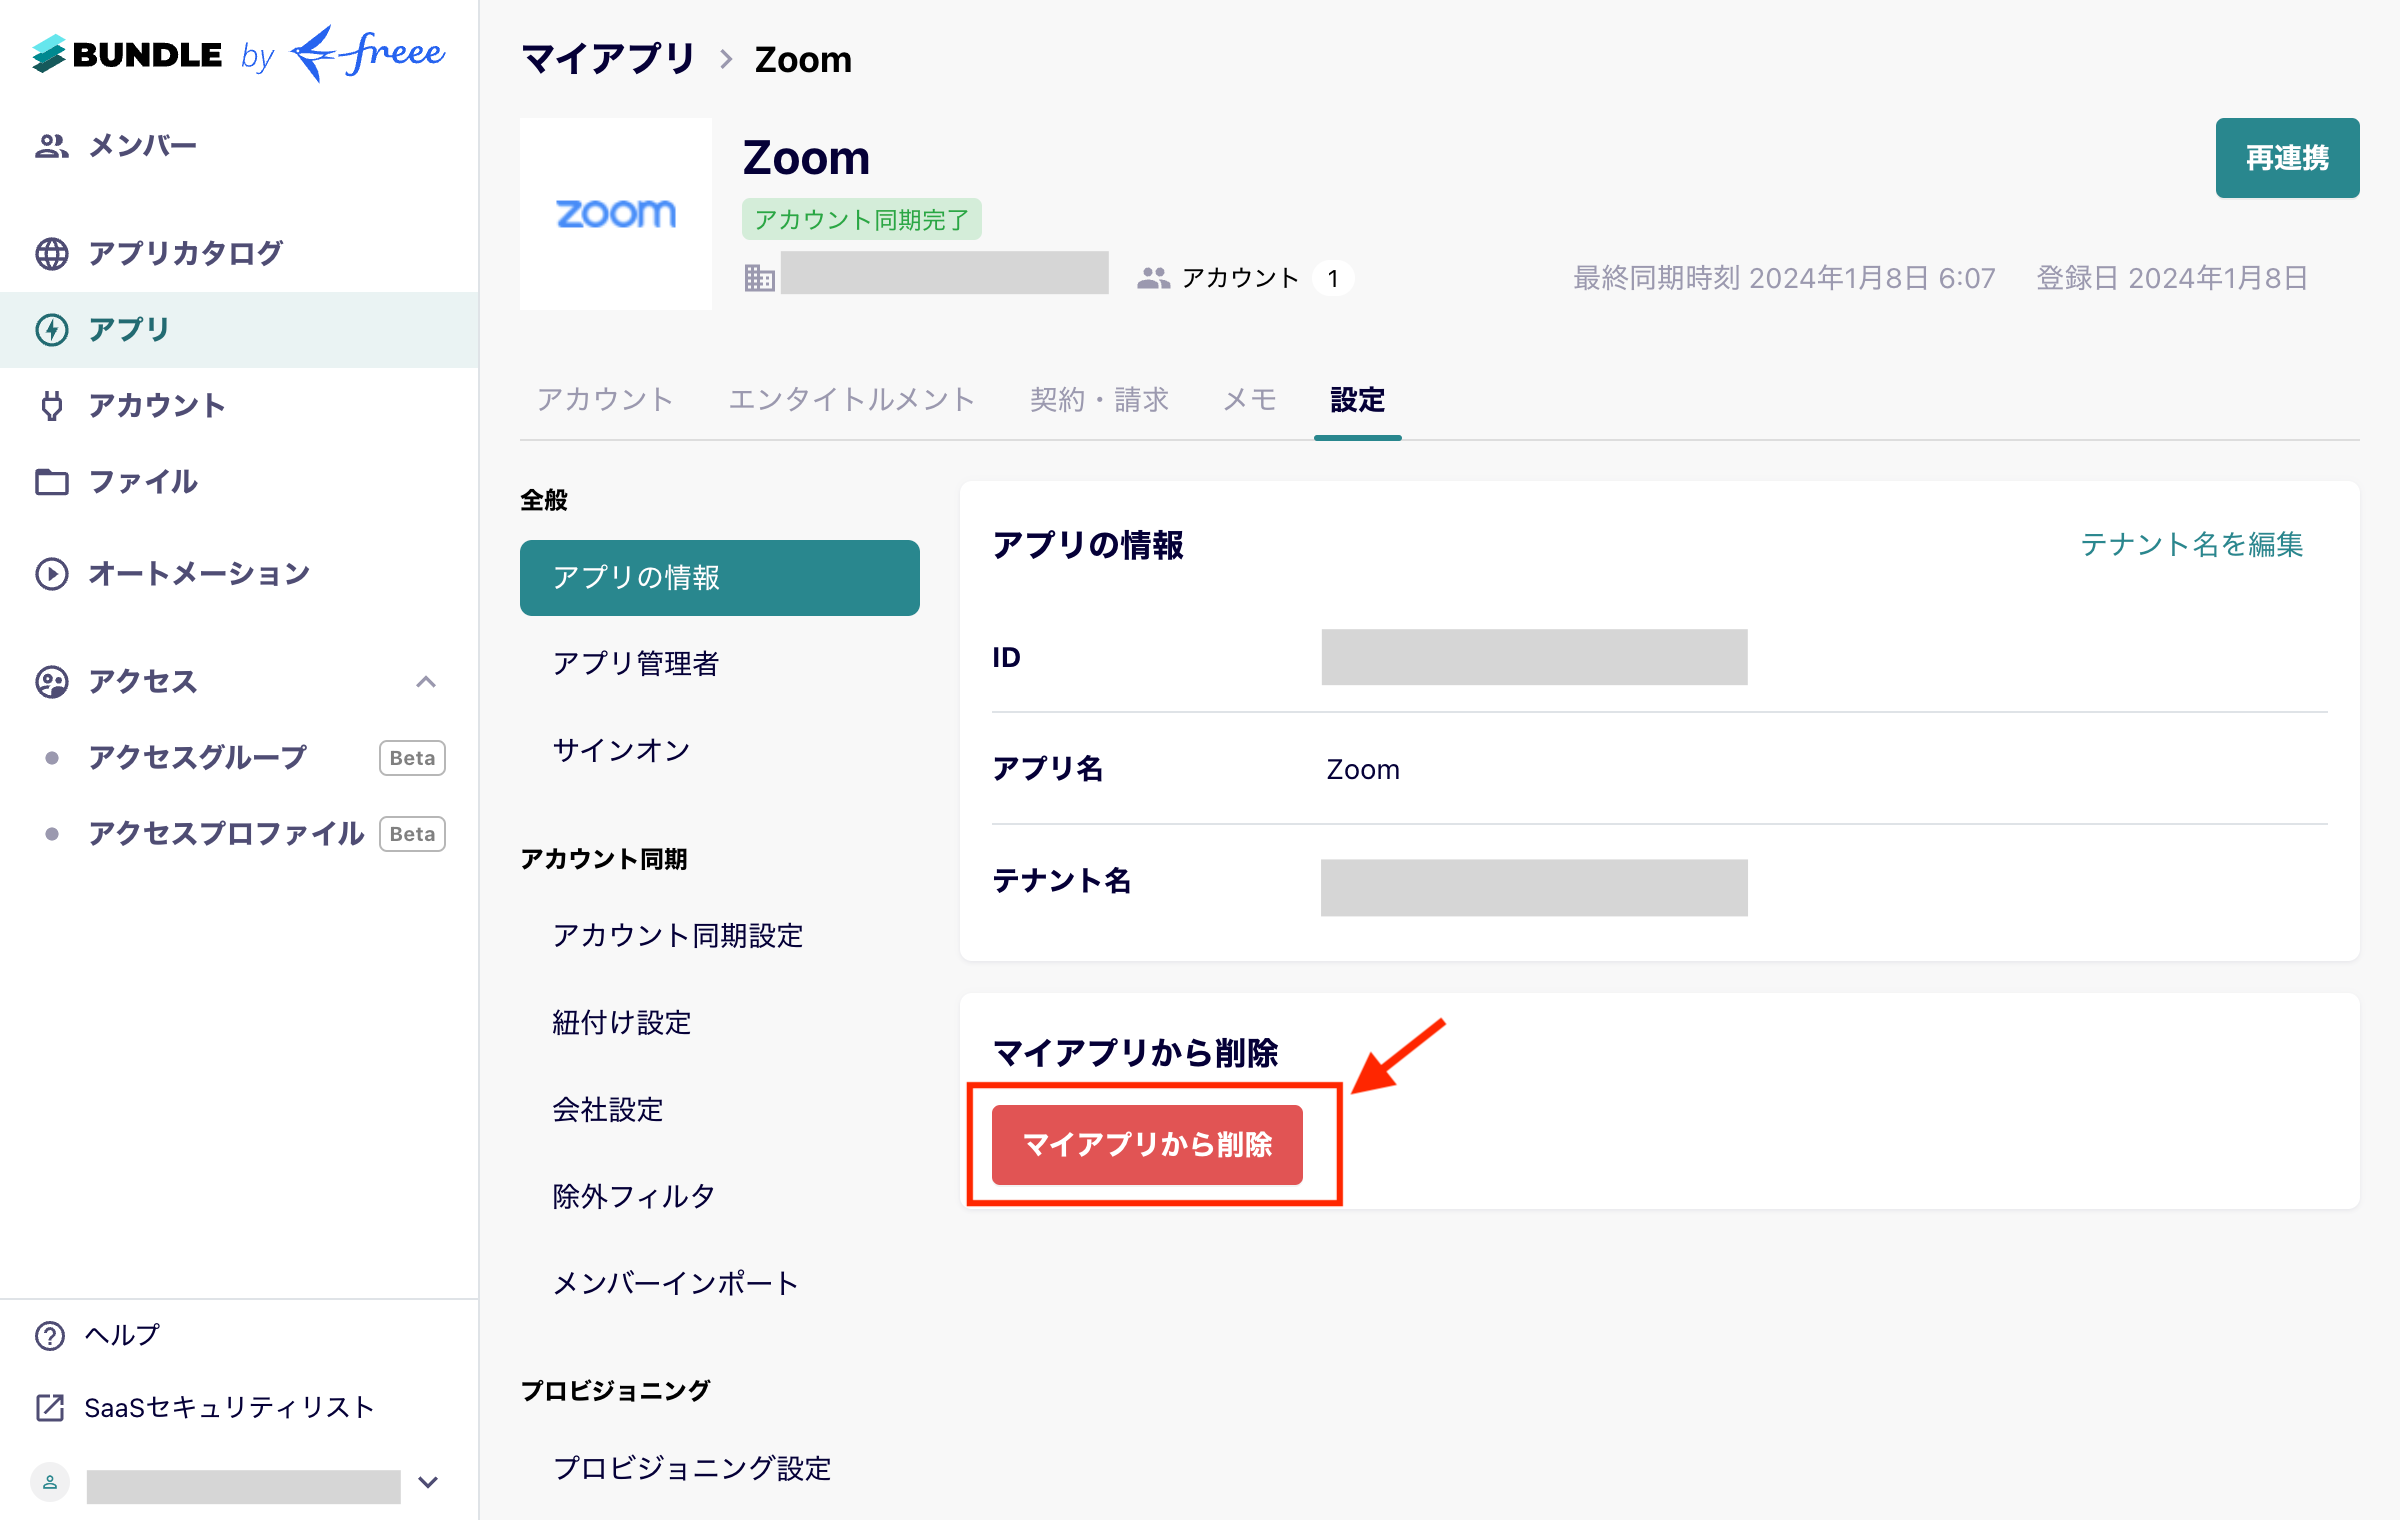Viewport: 2400px width, 1520px height.
Task: Click the accounts people icon in header
Action: 1153,278
